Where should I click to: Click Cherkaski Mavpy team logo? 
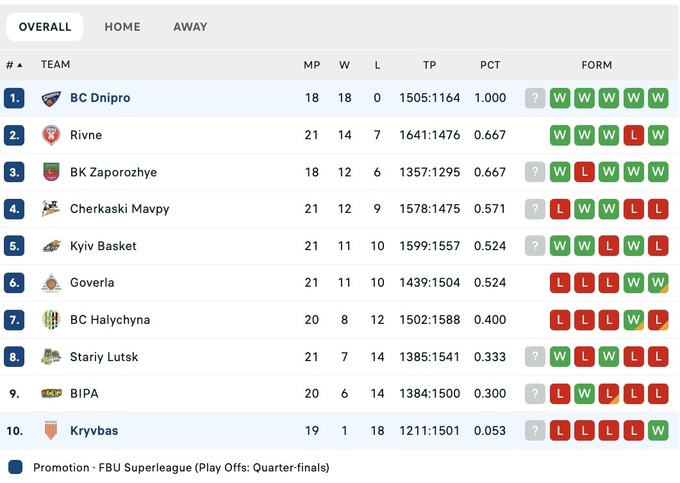click(x=51, y=209)
